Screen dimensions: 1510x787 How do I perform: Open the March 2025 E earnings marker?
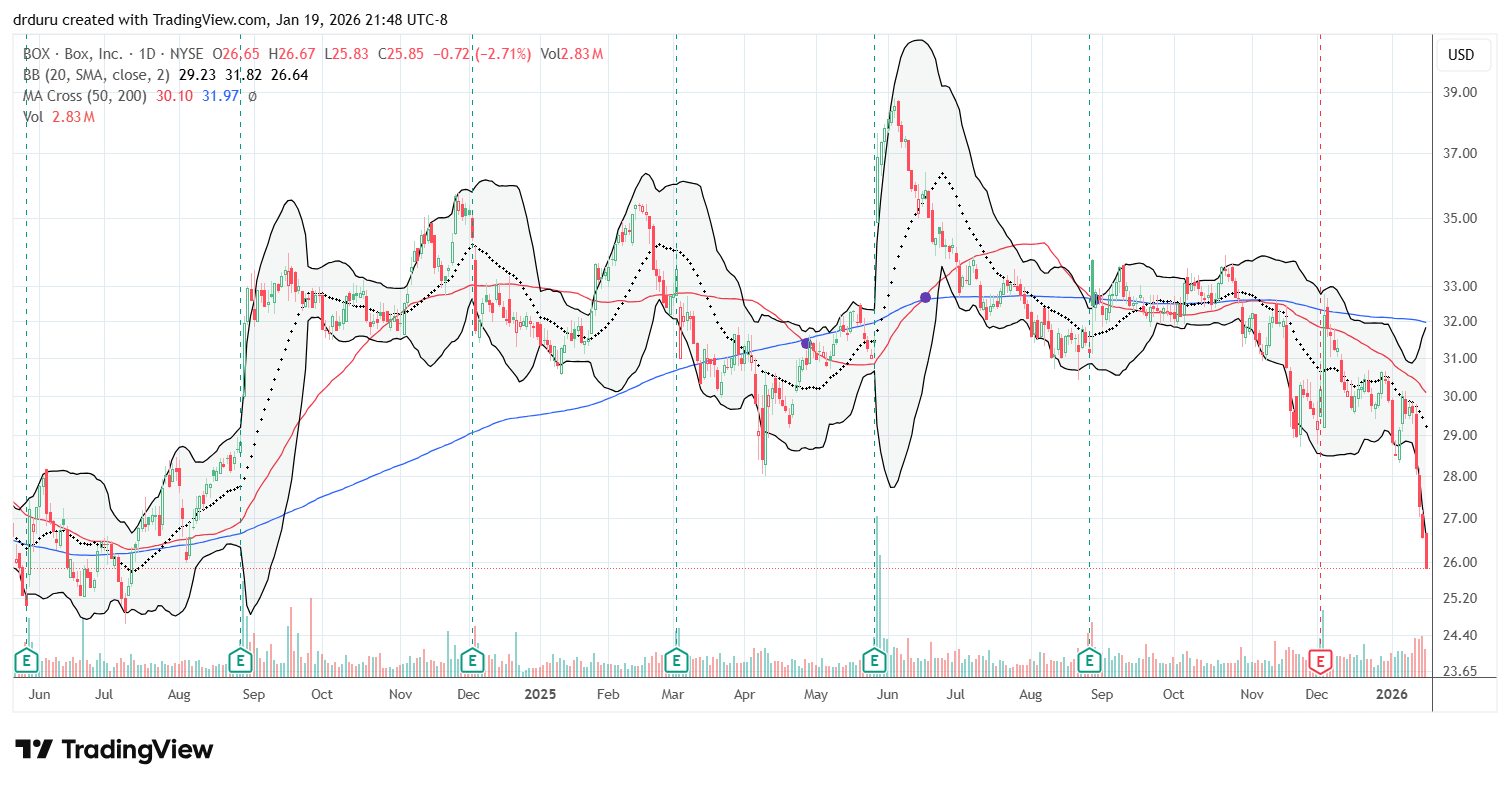point(676,660)
